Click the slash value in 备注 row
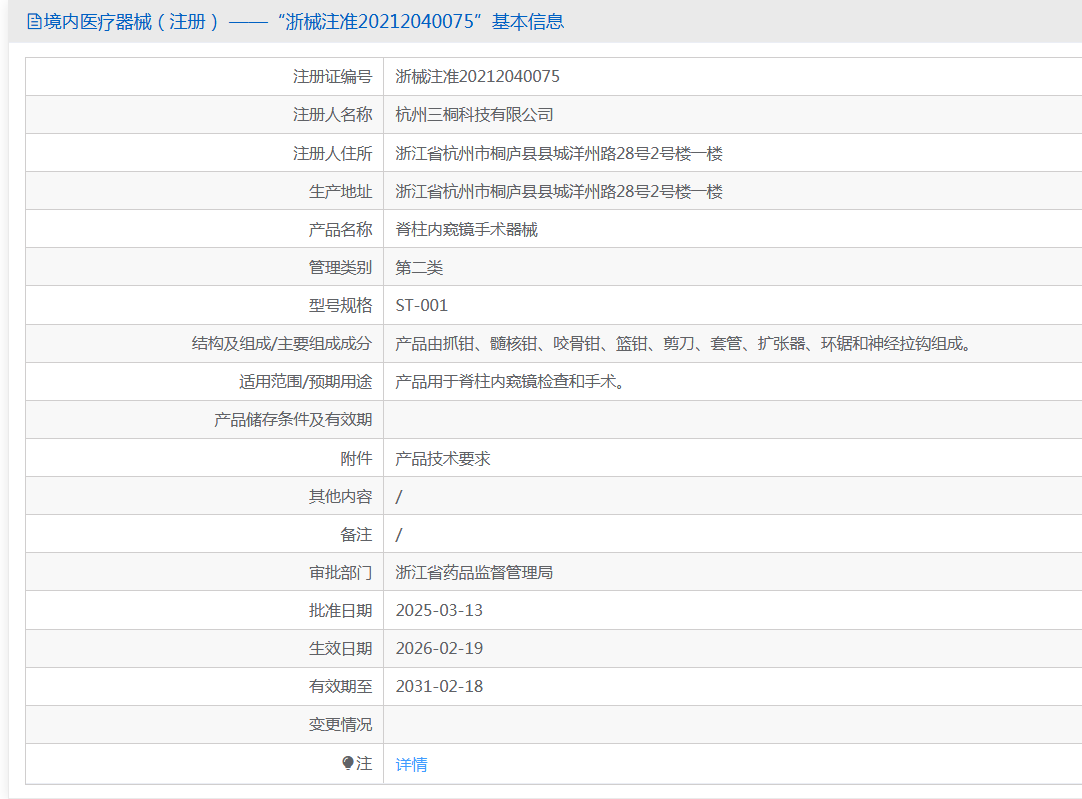 (399, 534)
